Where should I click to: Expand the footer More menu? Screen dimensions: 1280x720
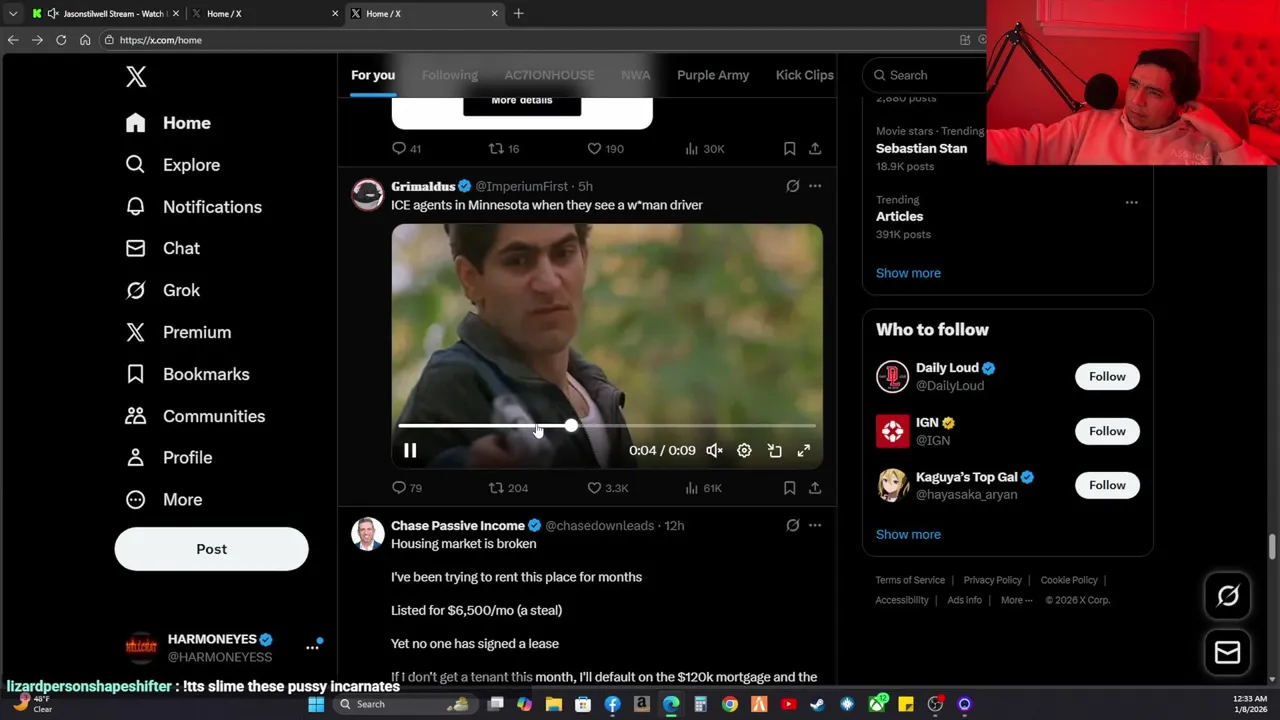(x=1016, y=600)
